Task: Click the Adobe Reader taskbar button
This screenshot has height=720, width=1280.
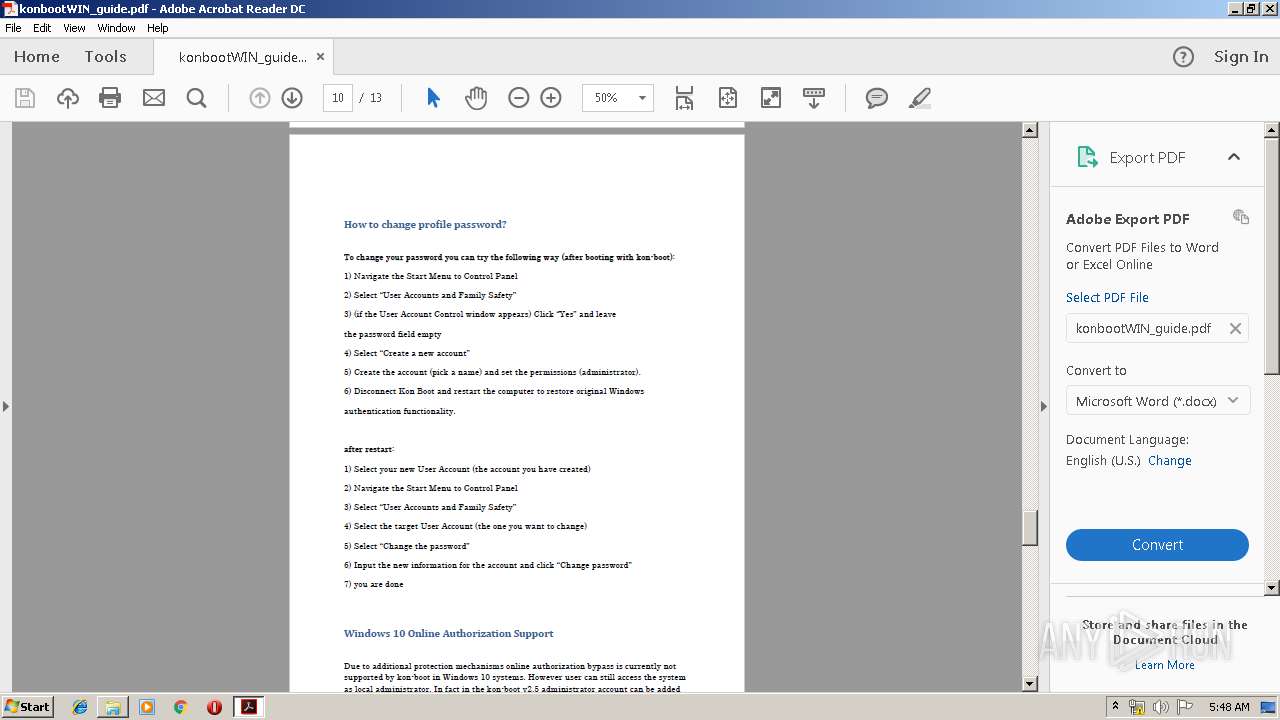Action: tap(248, 707)
